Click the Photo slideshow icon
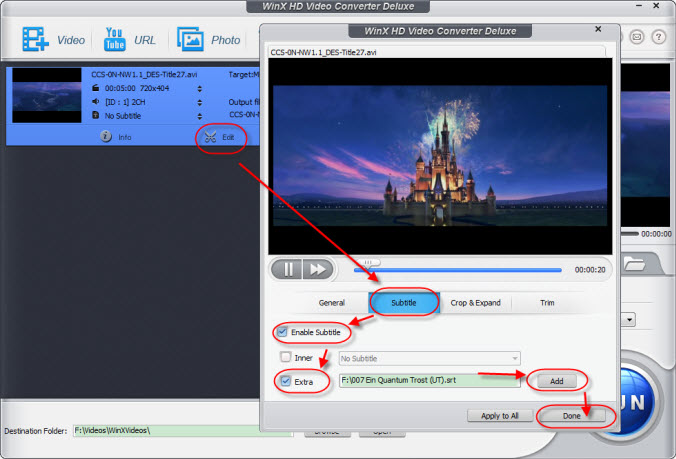Viewport: 676px width, 459px height. pyautogui.click(x=190, y=39)
